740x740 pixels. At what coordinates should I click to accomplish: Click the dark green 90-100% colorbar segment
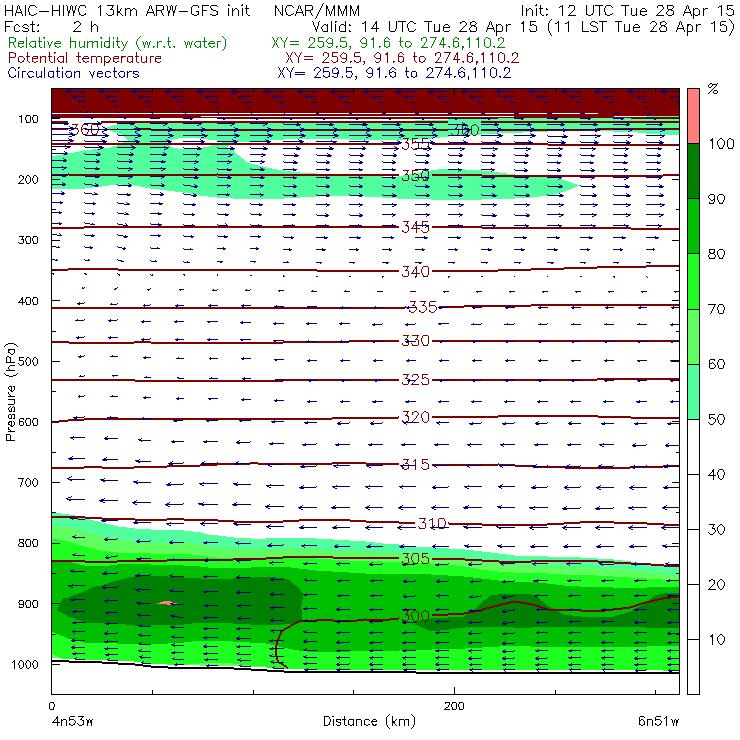click(693, 171)
